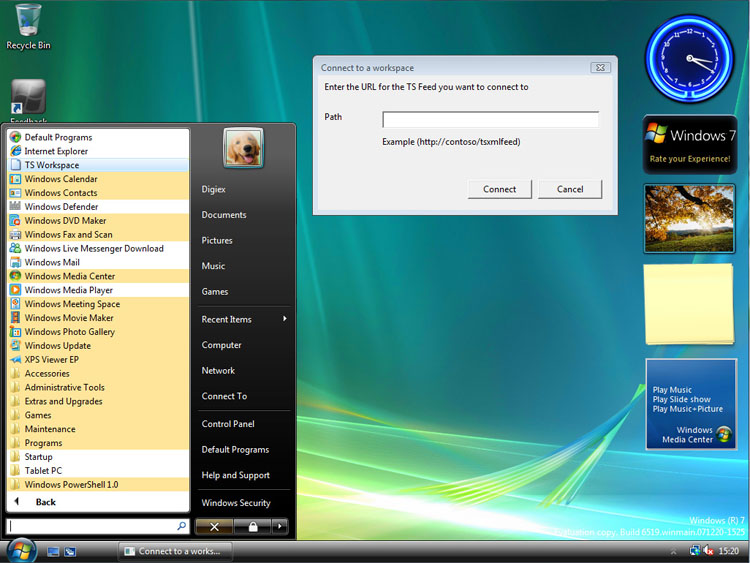Image resolution: width=750 pixels, height=563 pixels.
Task: Open Connect To
Action: pos(224,396)
